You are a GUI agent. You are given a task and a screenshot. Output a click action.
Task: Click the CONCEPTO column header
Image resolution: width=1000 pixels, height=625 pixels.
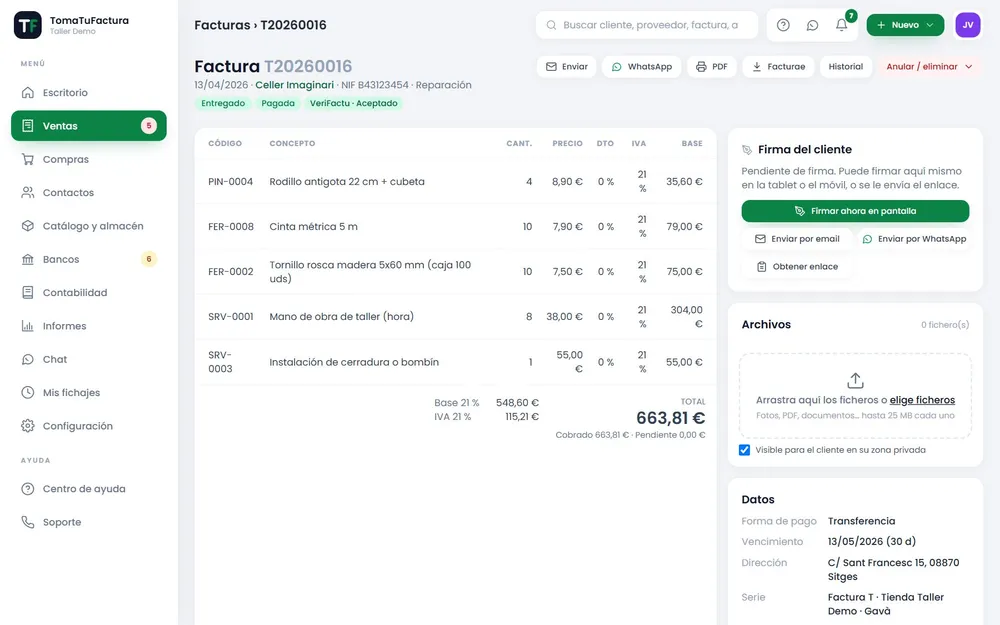pyautogui.click(x=292, y=143)
